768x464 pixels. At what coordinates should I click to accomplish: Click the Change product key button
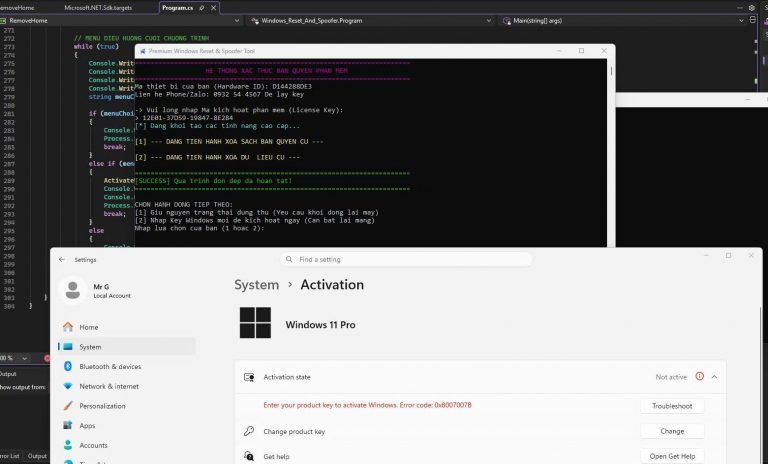(x=672, y=431)
